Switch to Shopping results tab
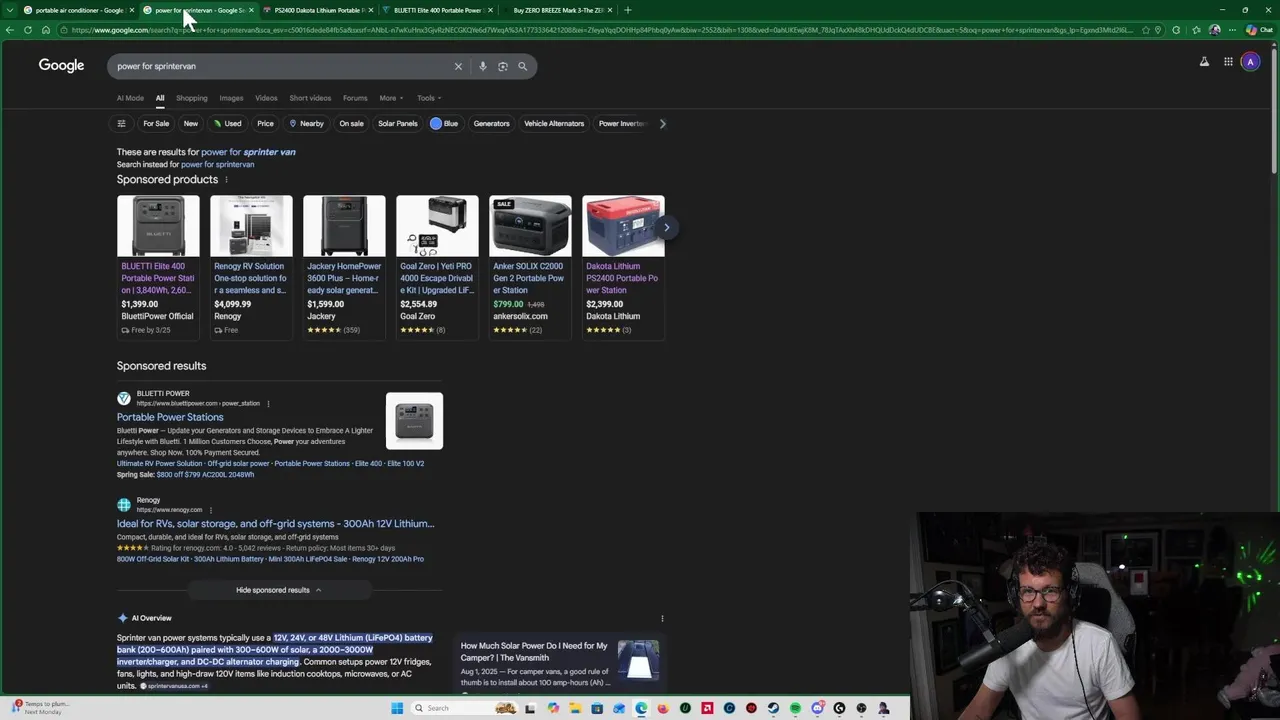This screenshot has height=720, width=1280. 192,98
